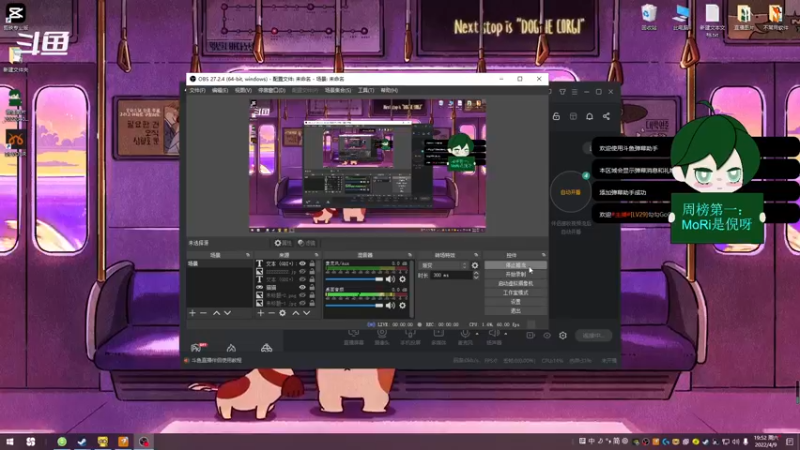Pop out the 来源 dock via its header icon
The image size is (800, 450).
(x=316, y=255)
